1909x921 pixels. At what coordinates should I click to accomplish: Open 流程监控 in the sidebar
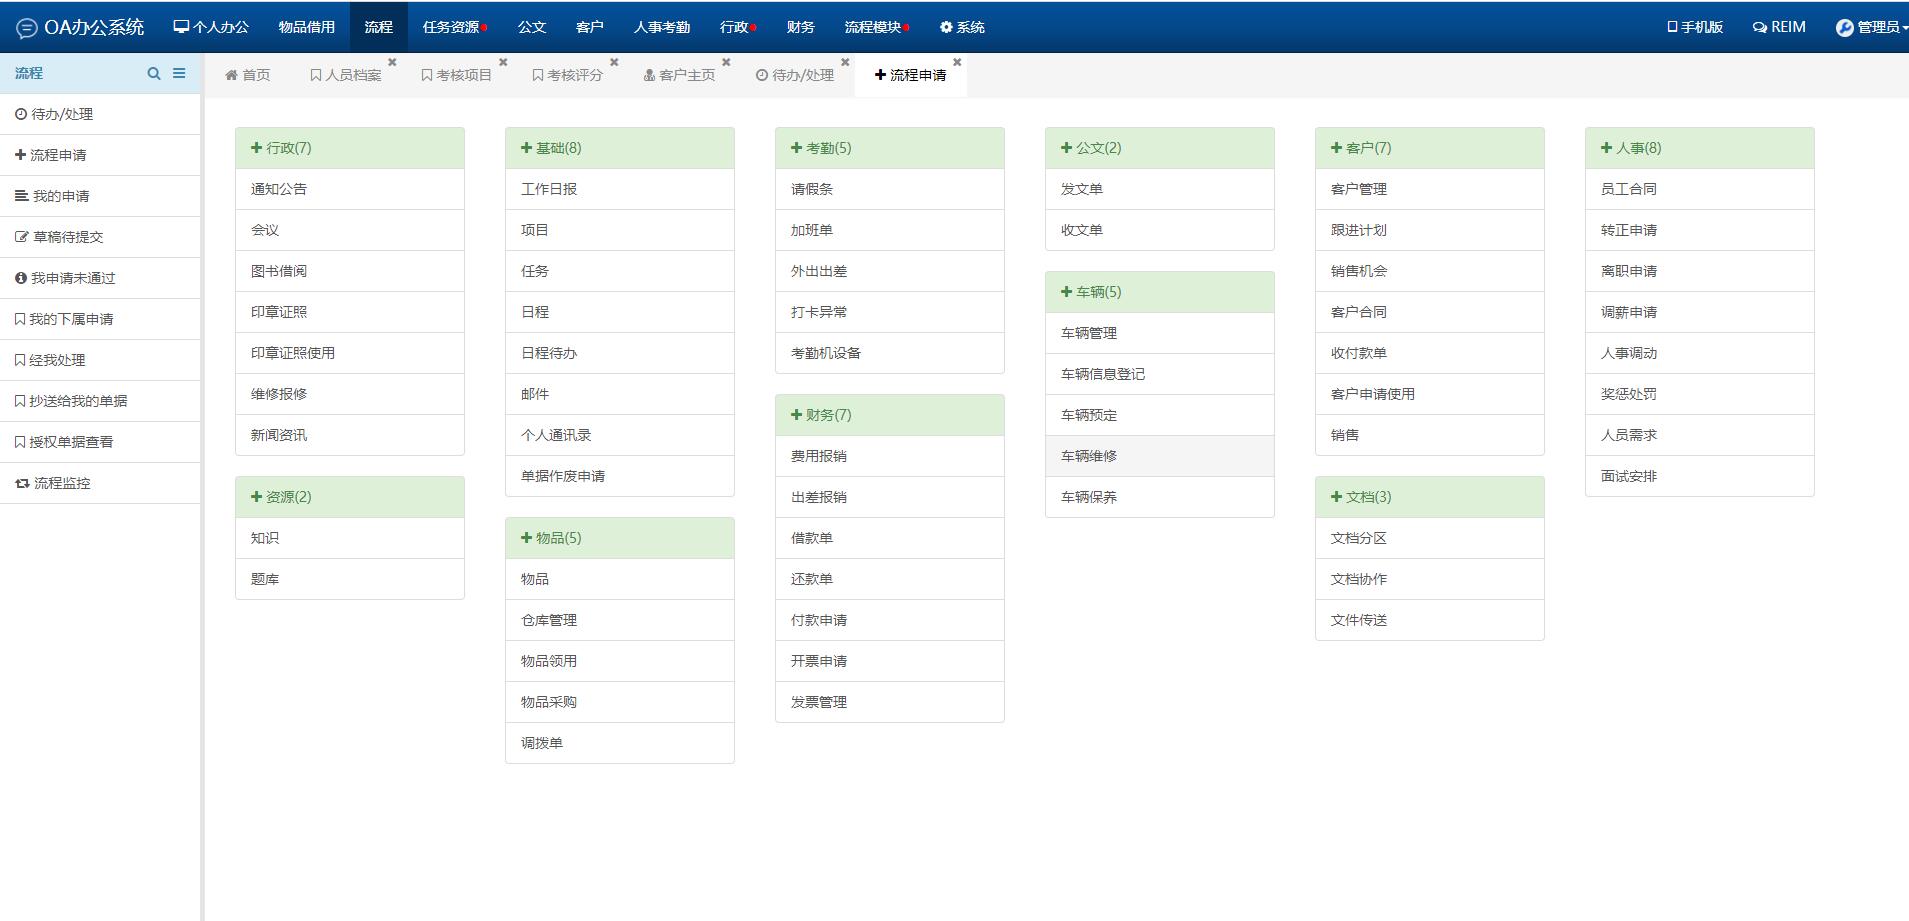pyautogui.click(x=62, y=483)
